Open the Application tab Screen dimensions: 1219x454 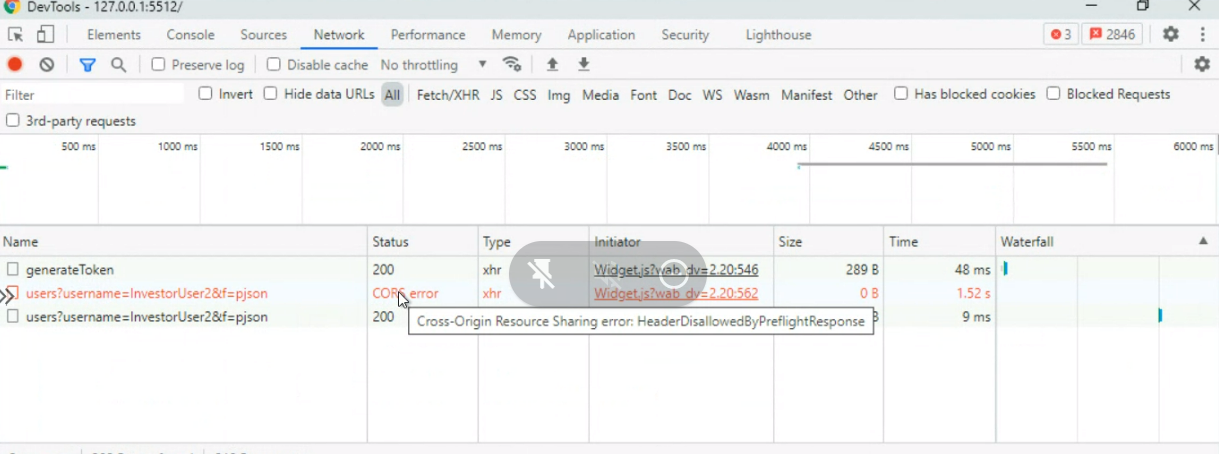click(x=601, y=35)
